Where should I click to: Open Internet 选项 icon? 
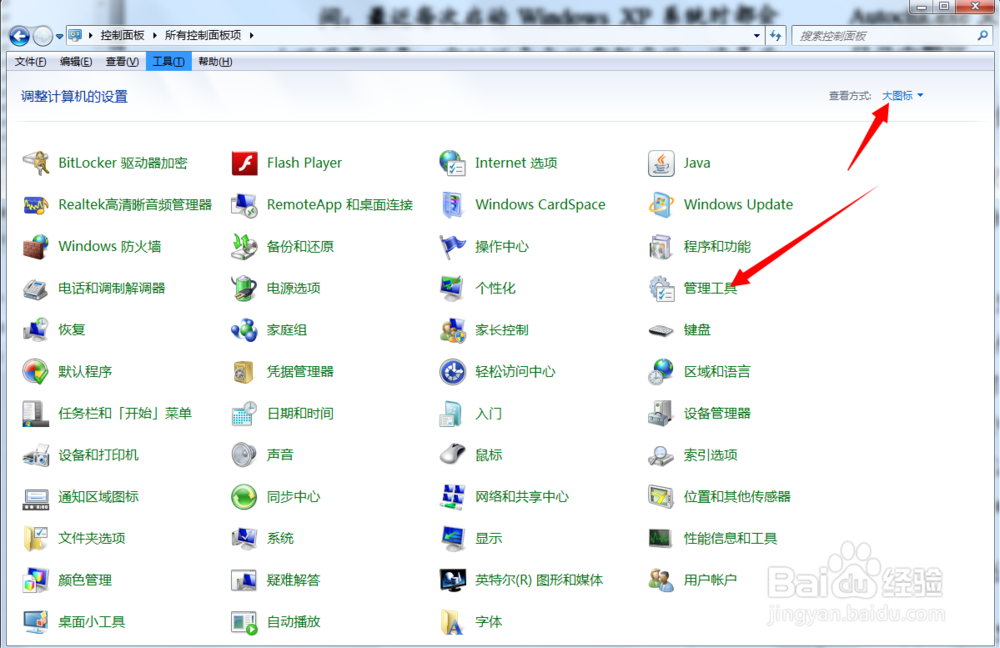(x=453, y=163)
